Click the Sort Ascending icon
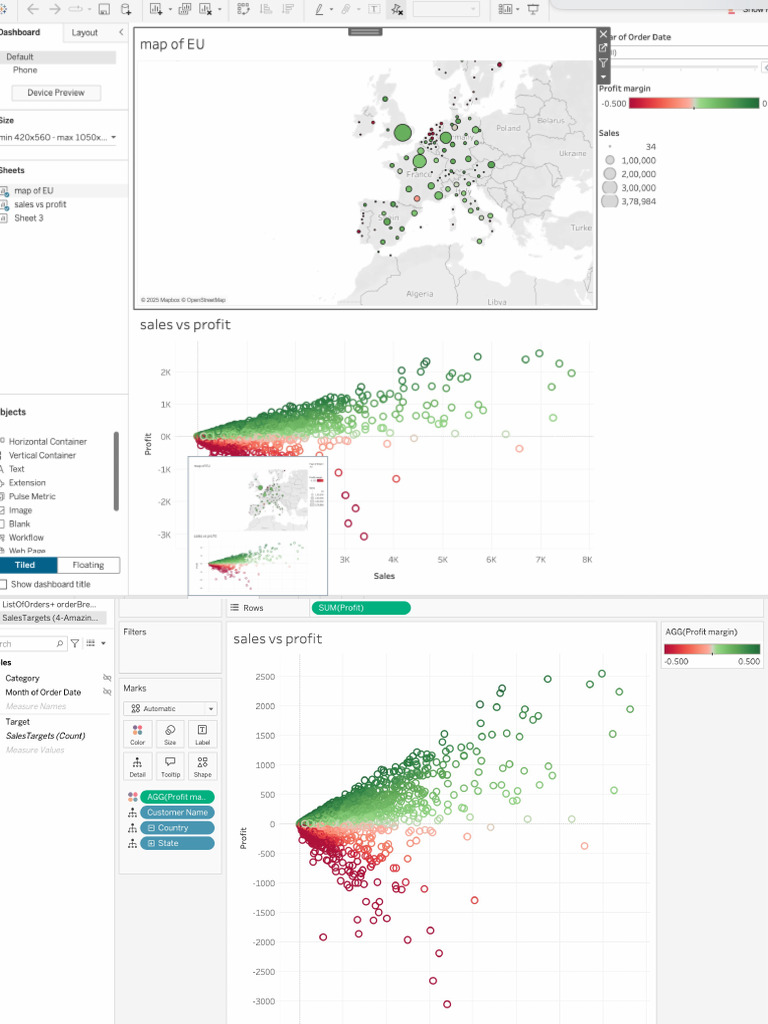This screenshot has width=768, height=1024. point(266,9)
